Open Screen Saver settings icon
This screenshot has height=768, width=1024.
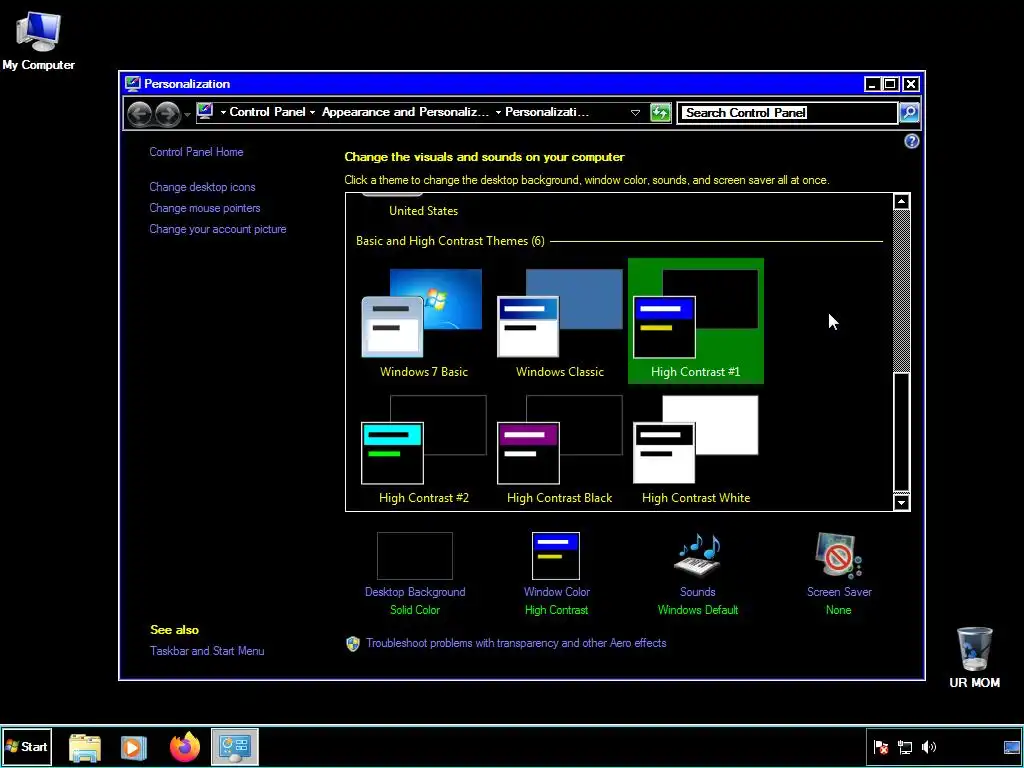pos(839,555)
